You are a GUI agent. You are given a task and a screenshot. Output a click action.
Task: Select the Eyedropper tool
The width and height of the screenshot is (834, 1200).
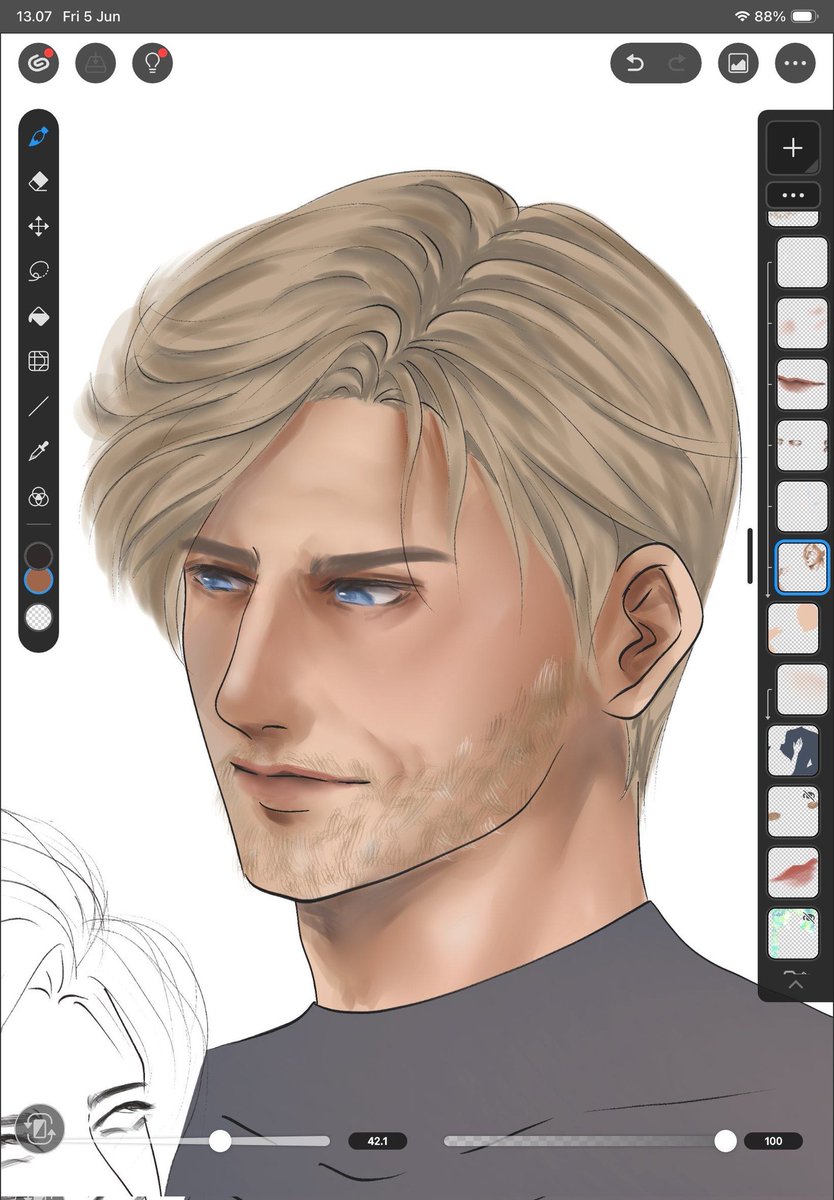point(39,452)
